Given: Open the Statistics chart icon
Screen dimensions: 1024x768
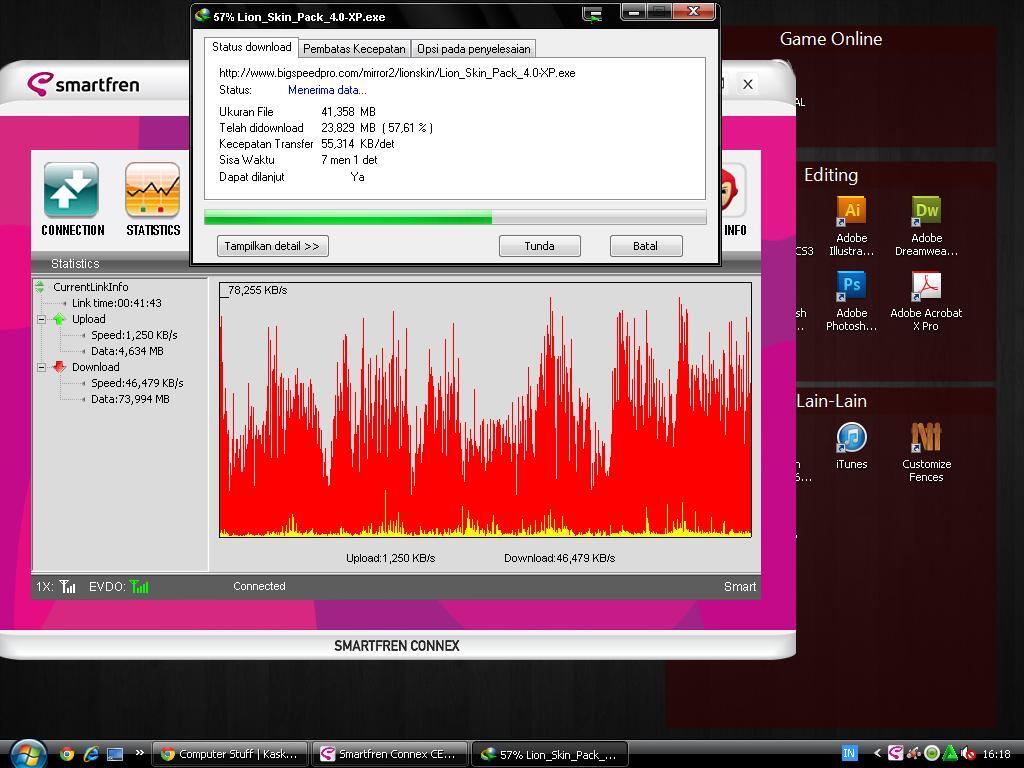Looking at the screenshot, I should (152, 191).
